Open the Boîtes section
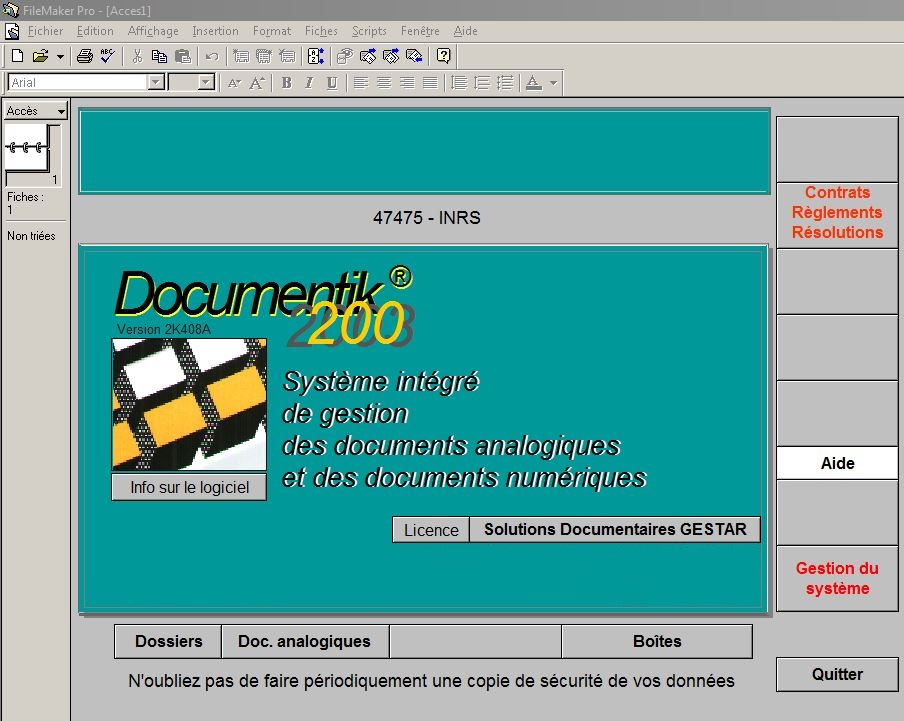904x721 pixels. pos(657,641)
